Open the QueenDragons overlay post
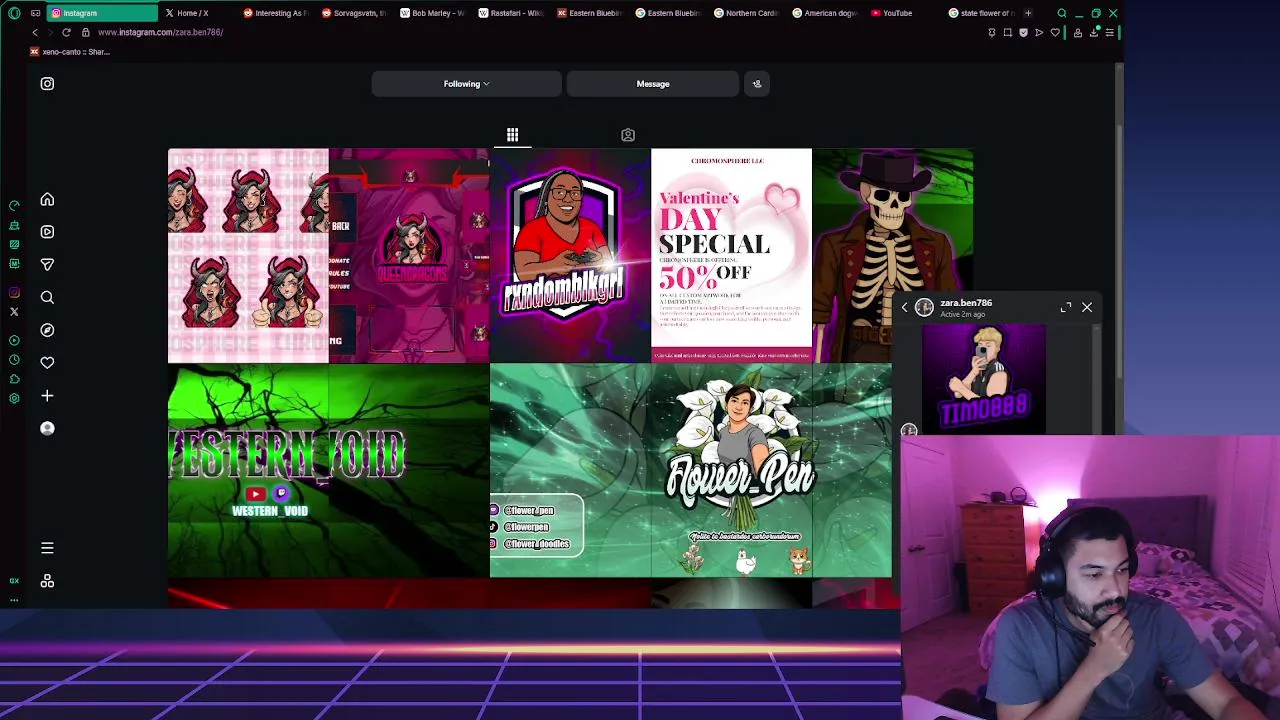The image size is (1280, 720). click(x=409, y=255)
